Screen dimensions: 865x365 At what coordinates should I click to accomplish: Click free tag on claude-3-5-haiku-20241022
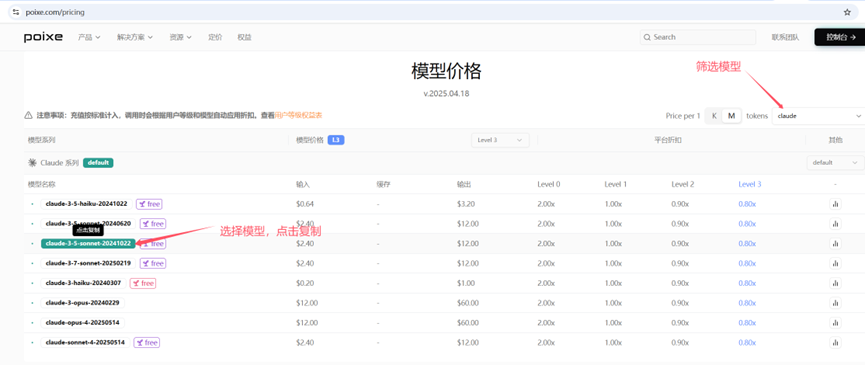[149, 204]
